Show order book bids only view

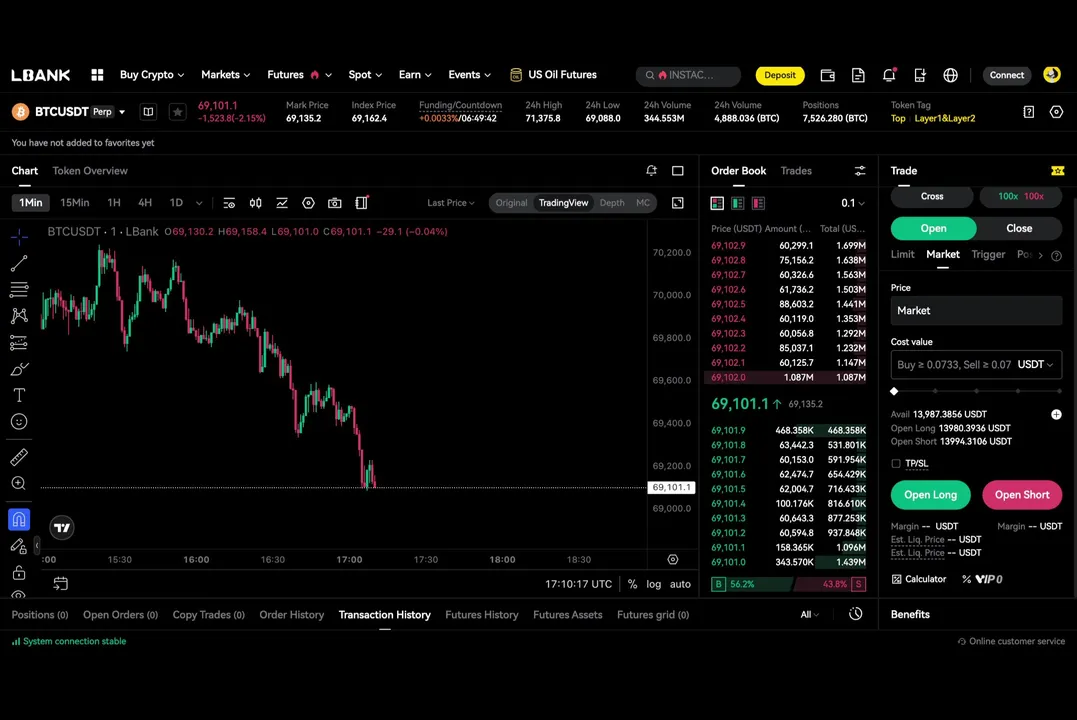point(738,203)
